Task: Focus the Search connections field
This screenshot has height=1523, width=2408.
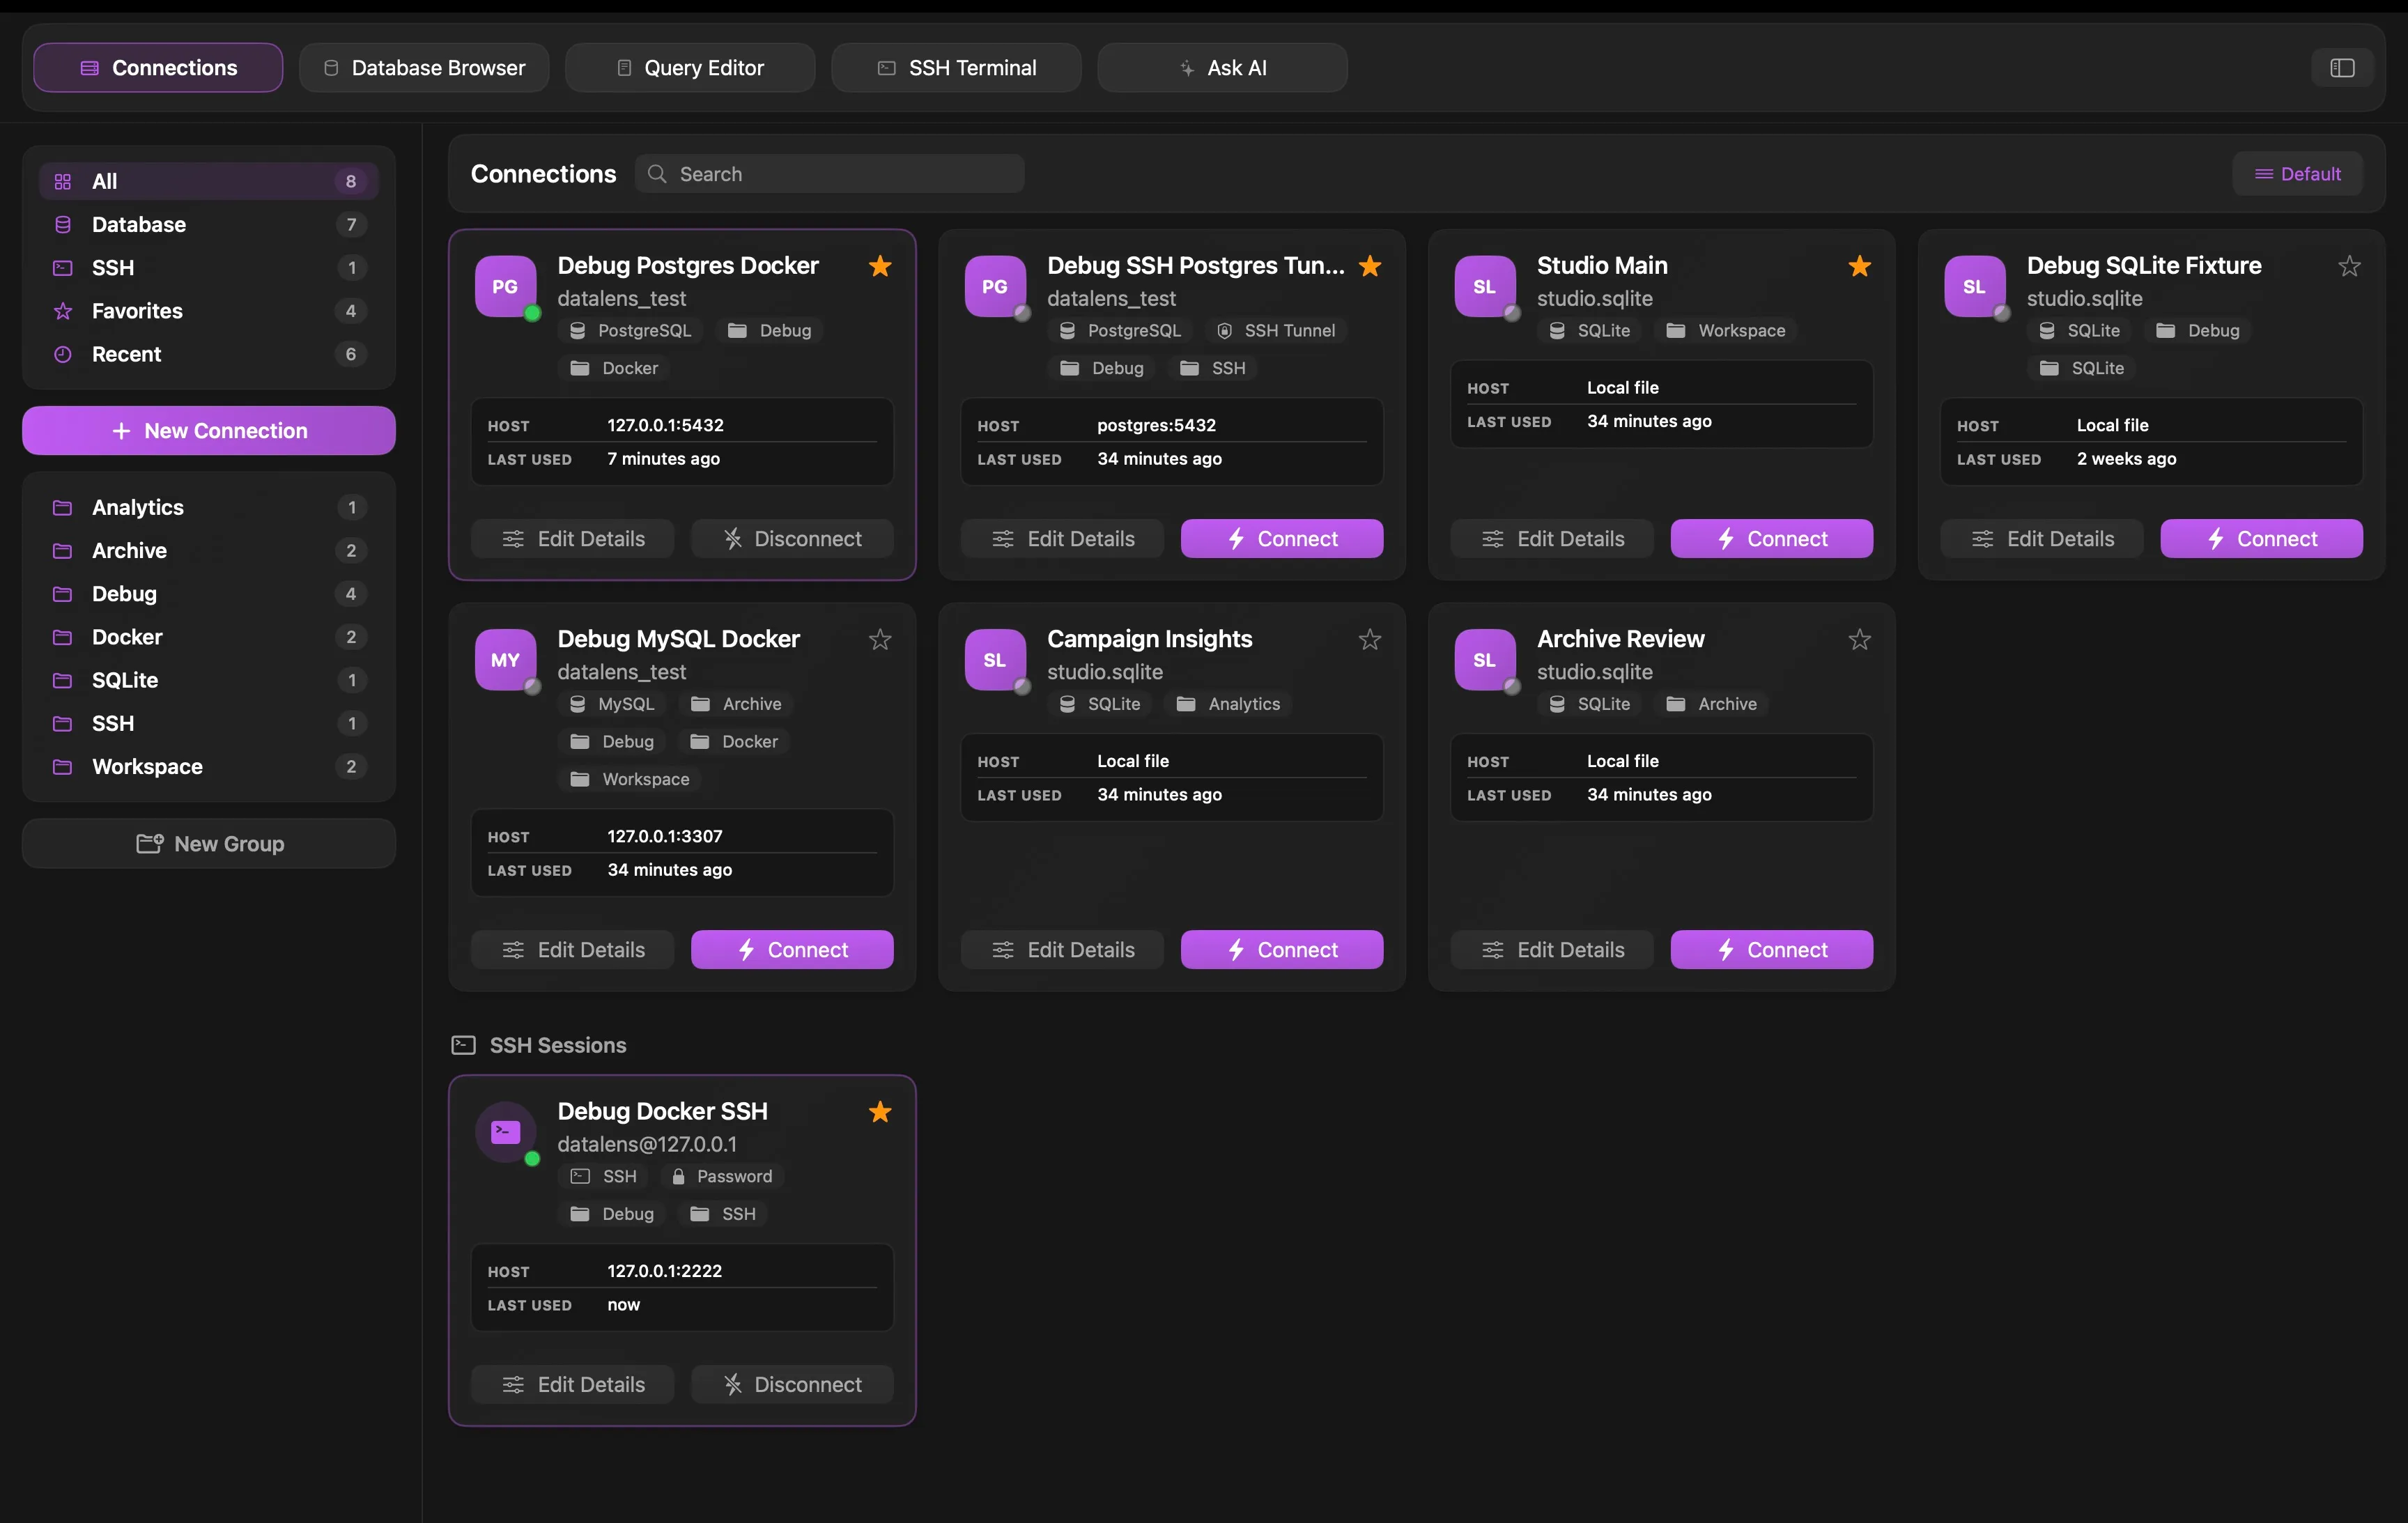Action: 830,174
